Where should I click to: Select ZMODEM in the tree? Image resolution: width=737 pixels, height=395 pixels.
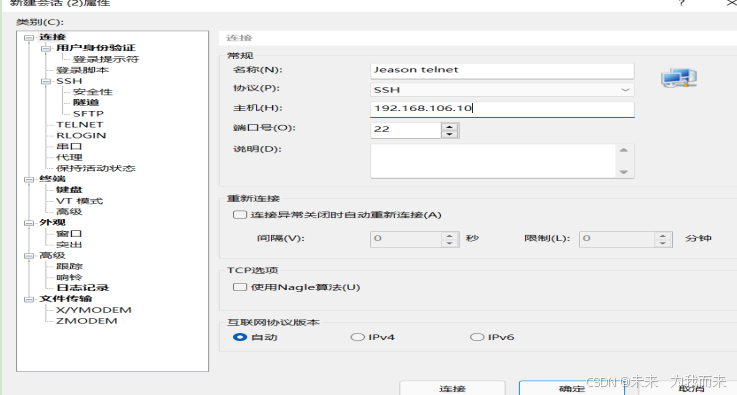[86, 321]
